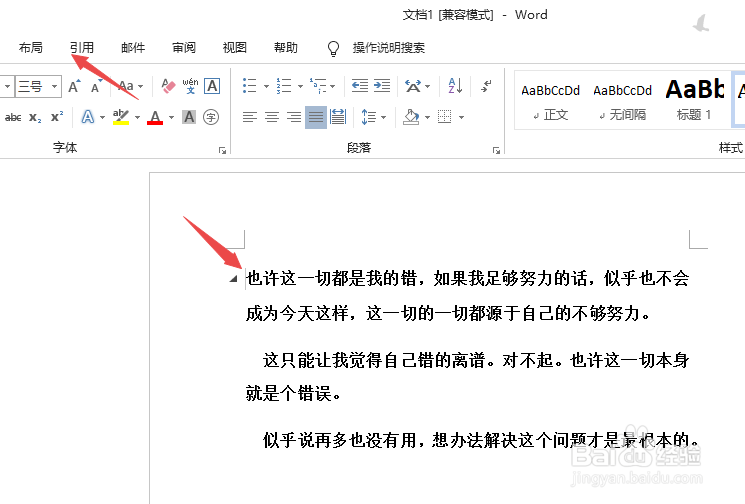
Task: Toggle character shading gray A icon
Action: tap(189, 117)
